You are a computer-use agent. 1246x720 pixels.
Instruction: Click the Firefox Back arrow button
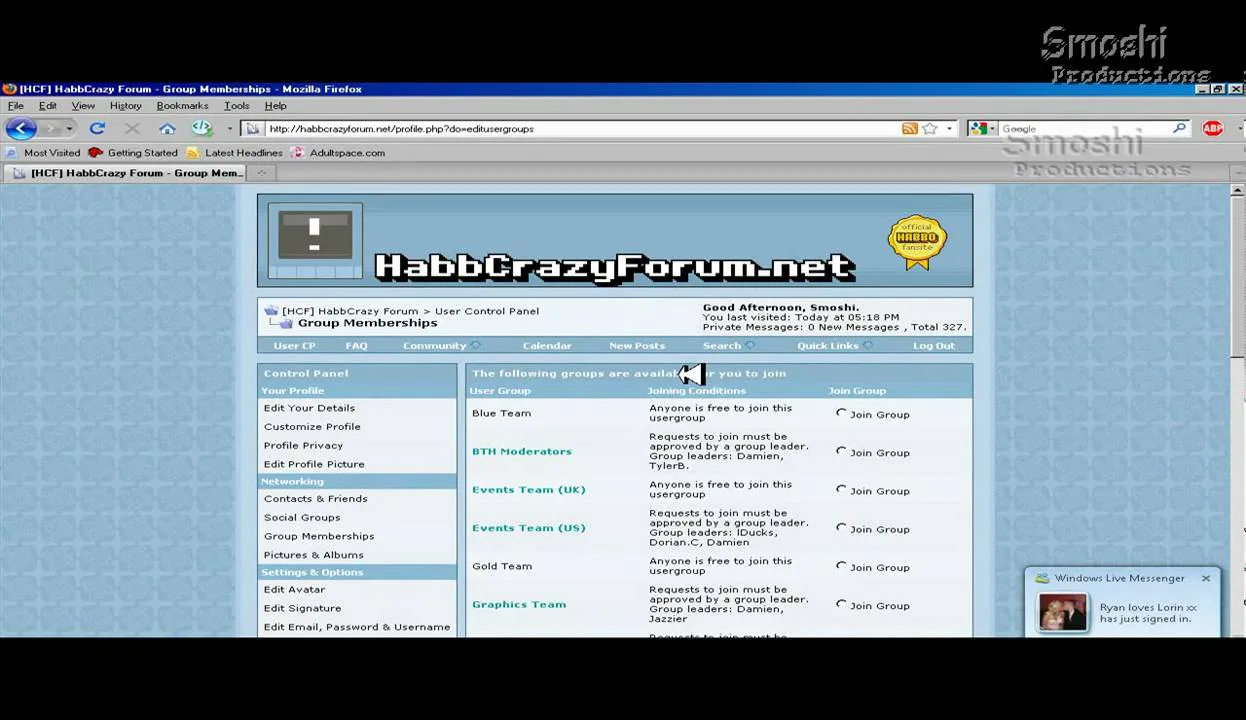[x=21, y=128]
